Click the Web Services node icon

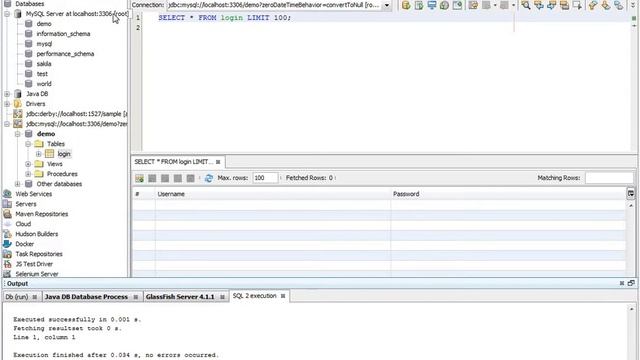(7, 194)
